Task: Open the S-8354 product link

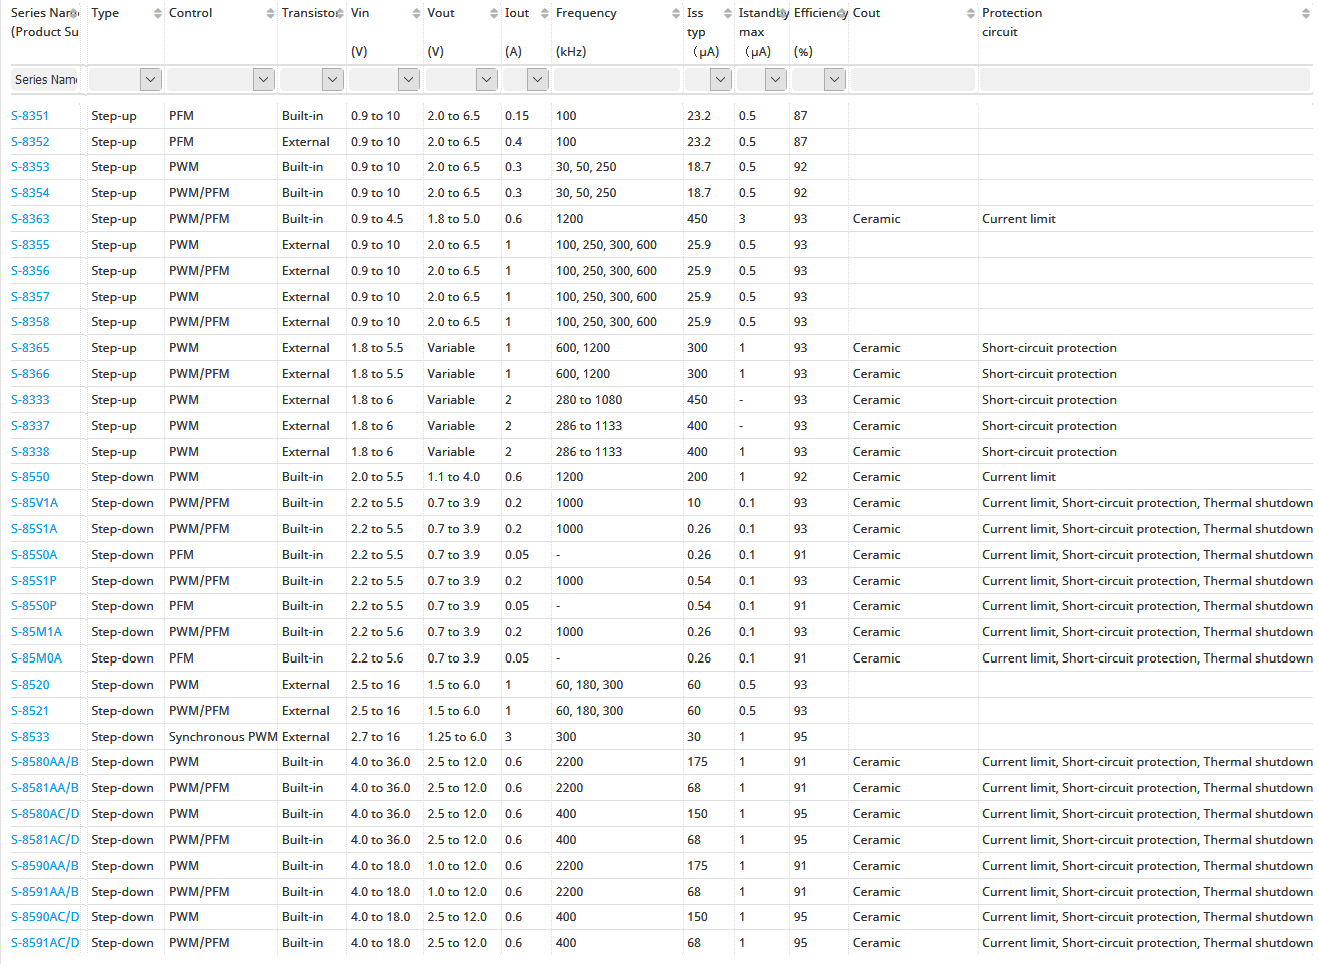Action: click(x=30, y=193)
